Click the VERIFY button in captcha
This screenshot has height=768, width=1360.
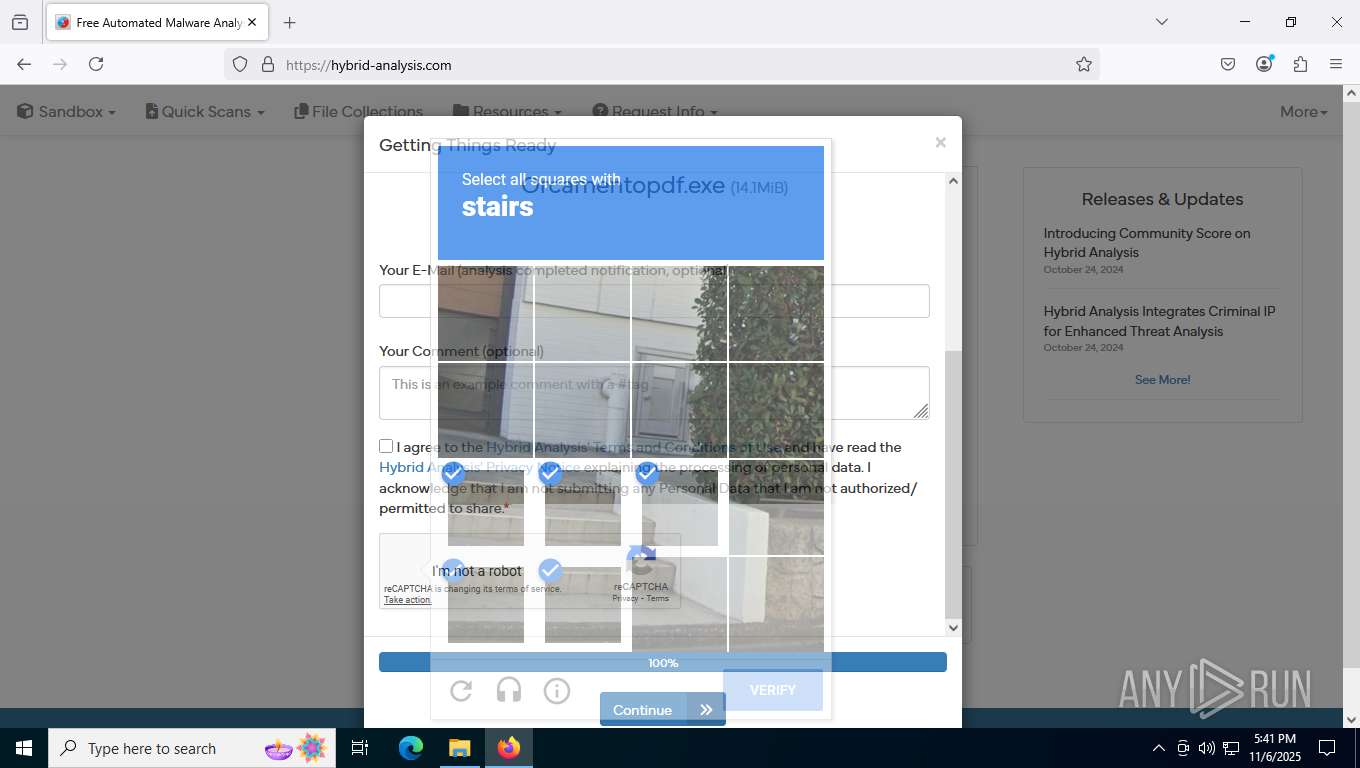coord(773,690)
